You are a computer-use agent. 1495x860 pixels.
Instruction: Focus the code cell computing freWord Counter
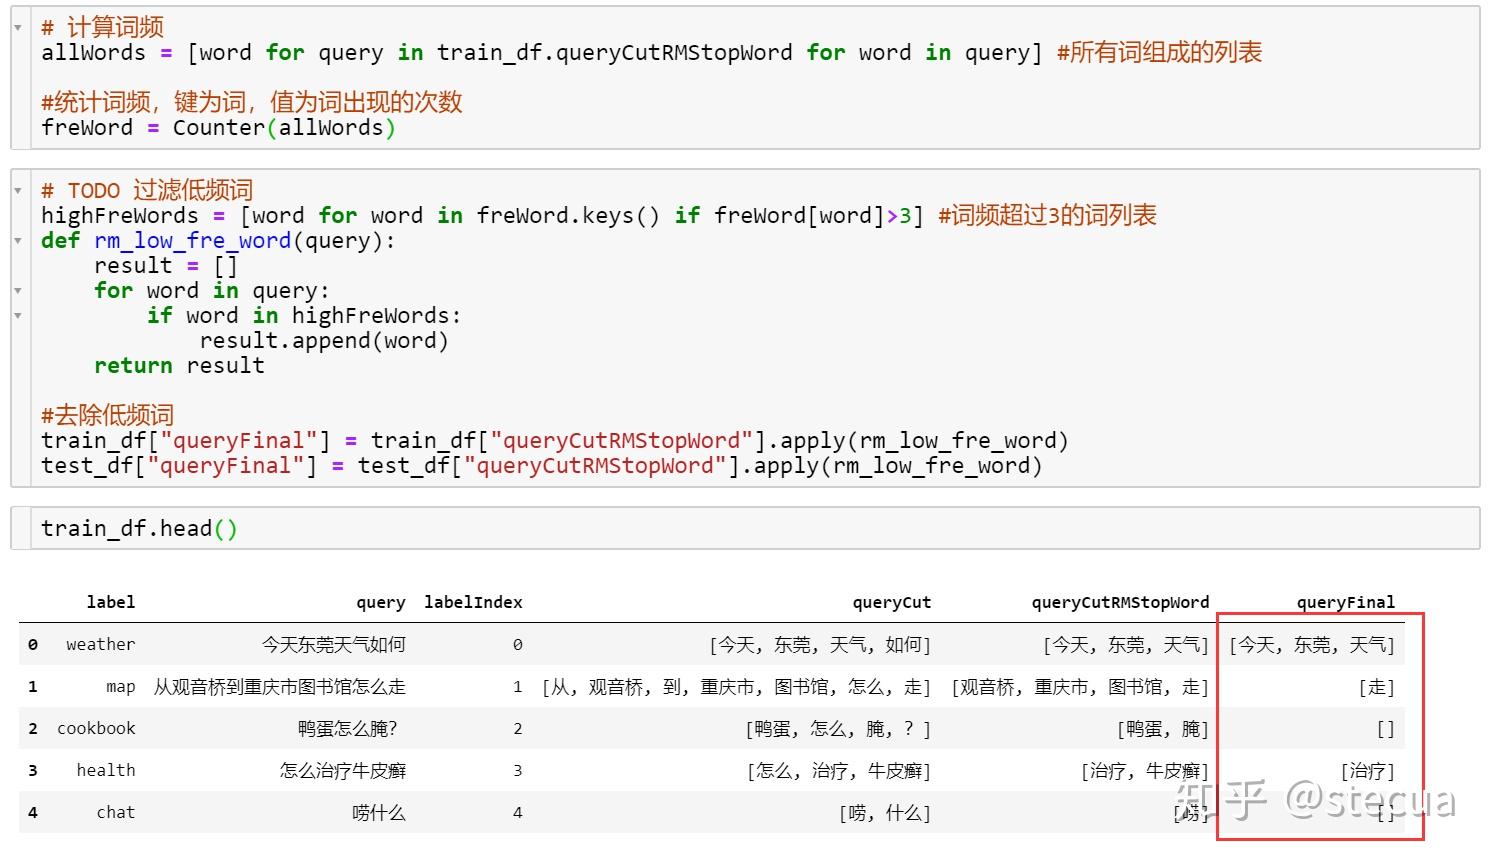pyautogui.click(x=745, y=78)
